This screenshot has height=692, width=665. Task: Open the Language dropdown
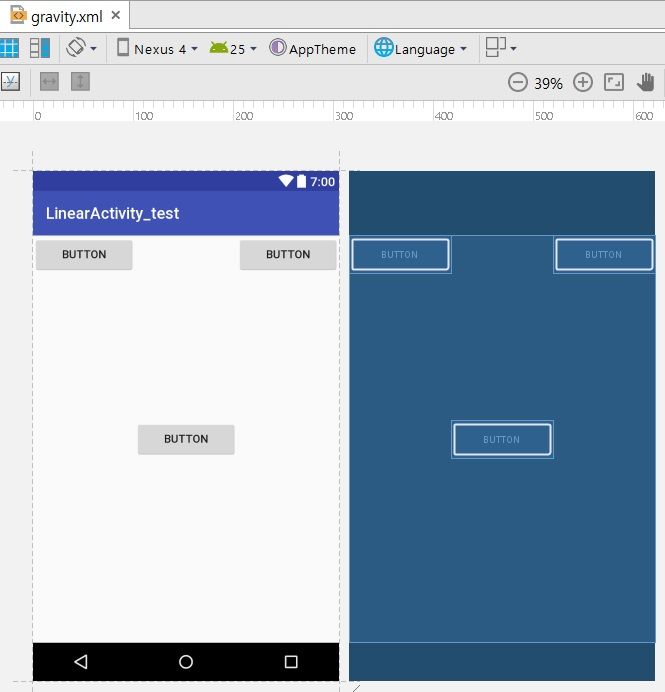[421, 48]
